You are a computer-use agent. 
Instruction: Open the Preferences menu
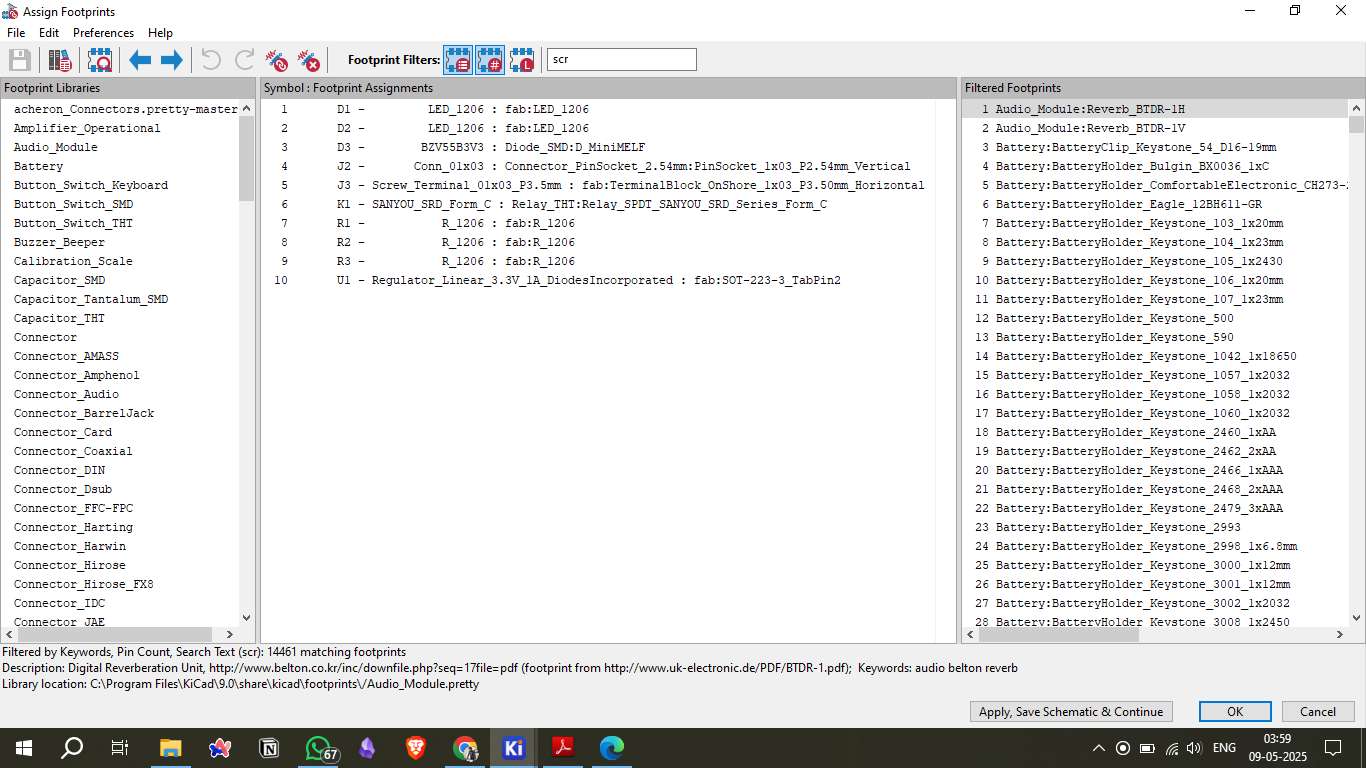(103, 33)
